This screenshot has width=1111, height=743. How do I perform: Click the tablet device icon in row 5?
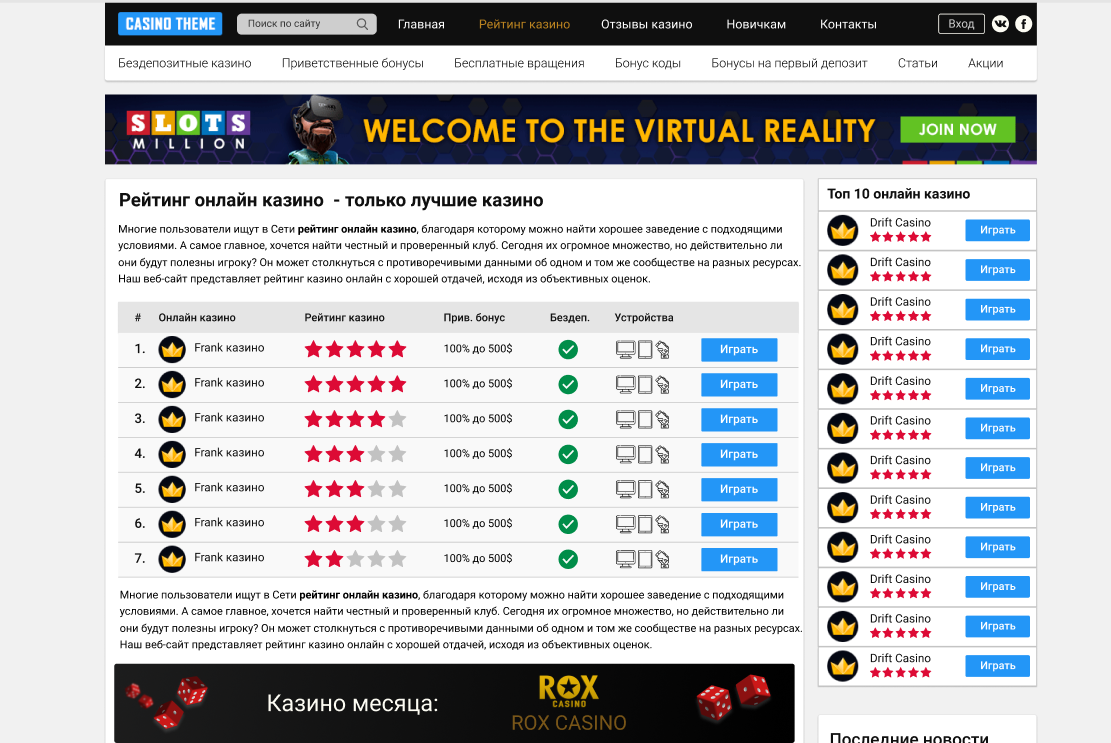coord(645,489)
